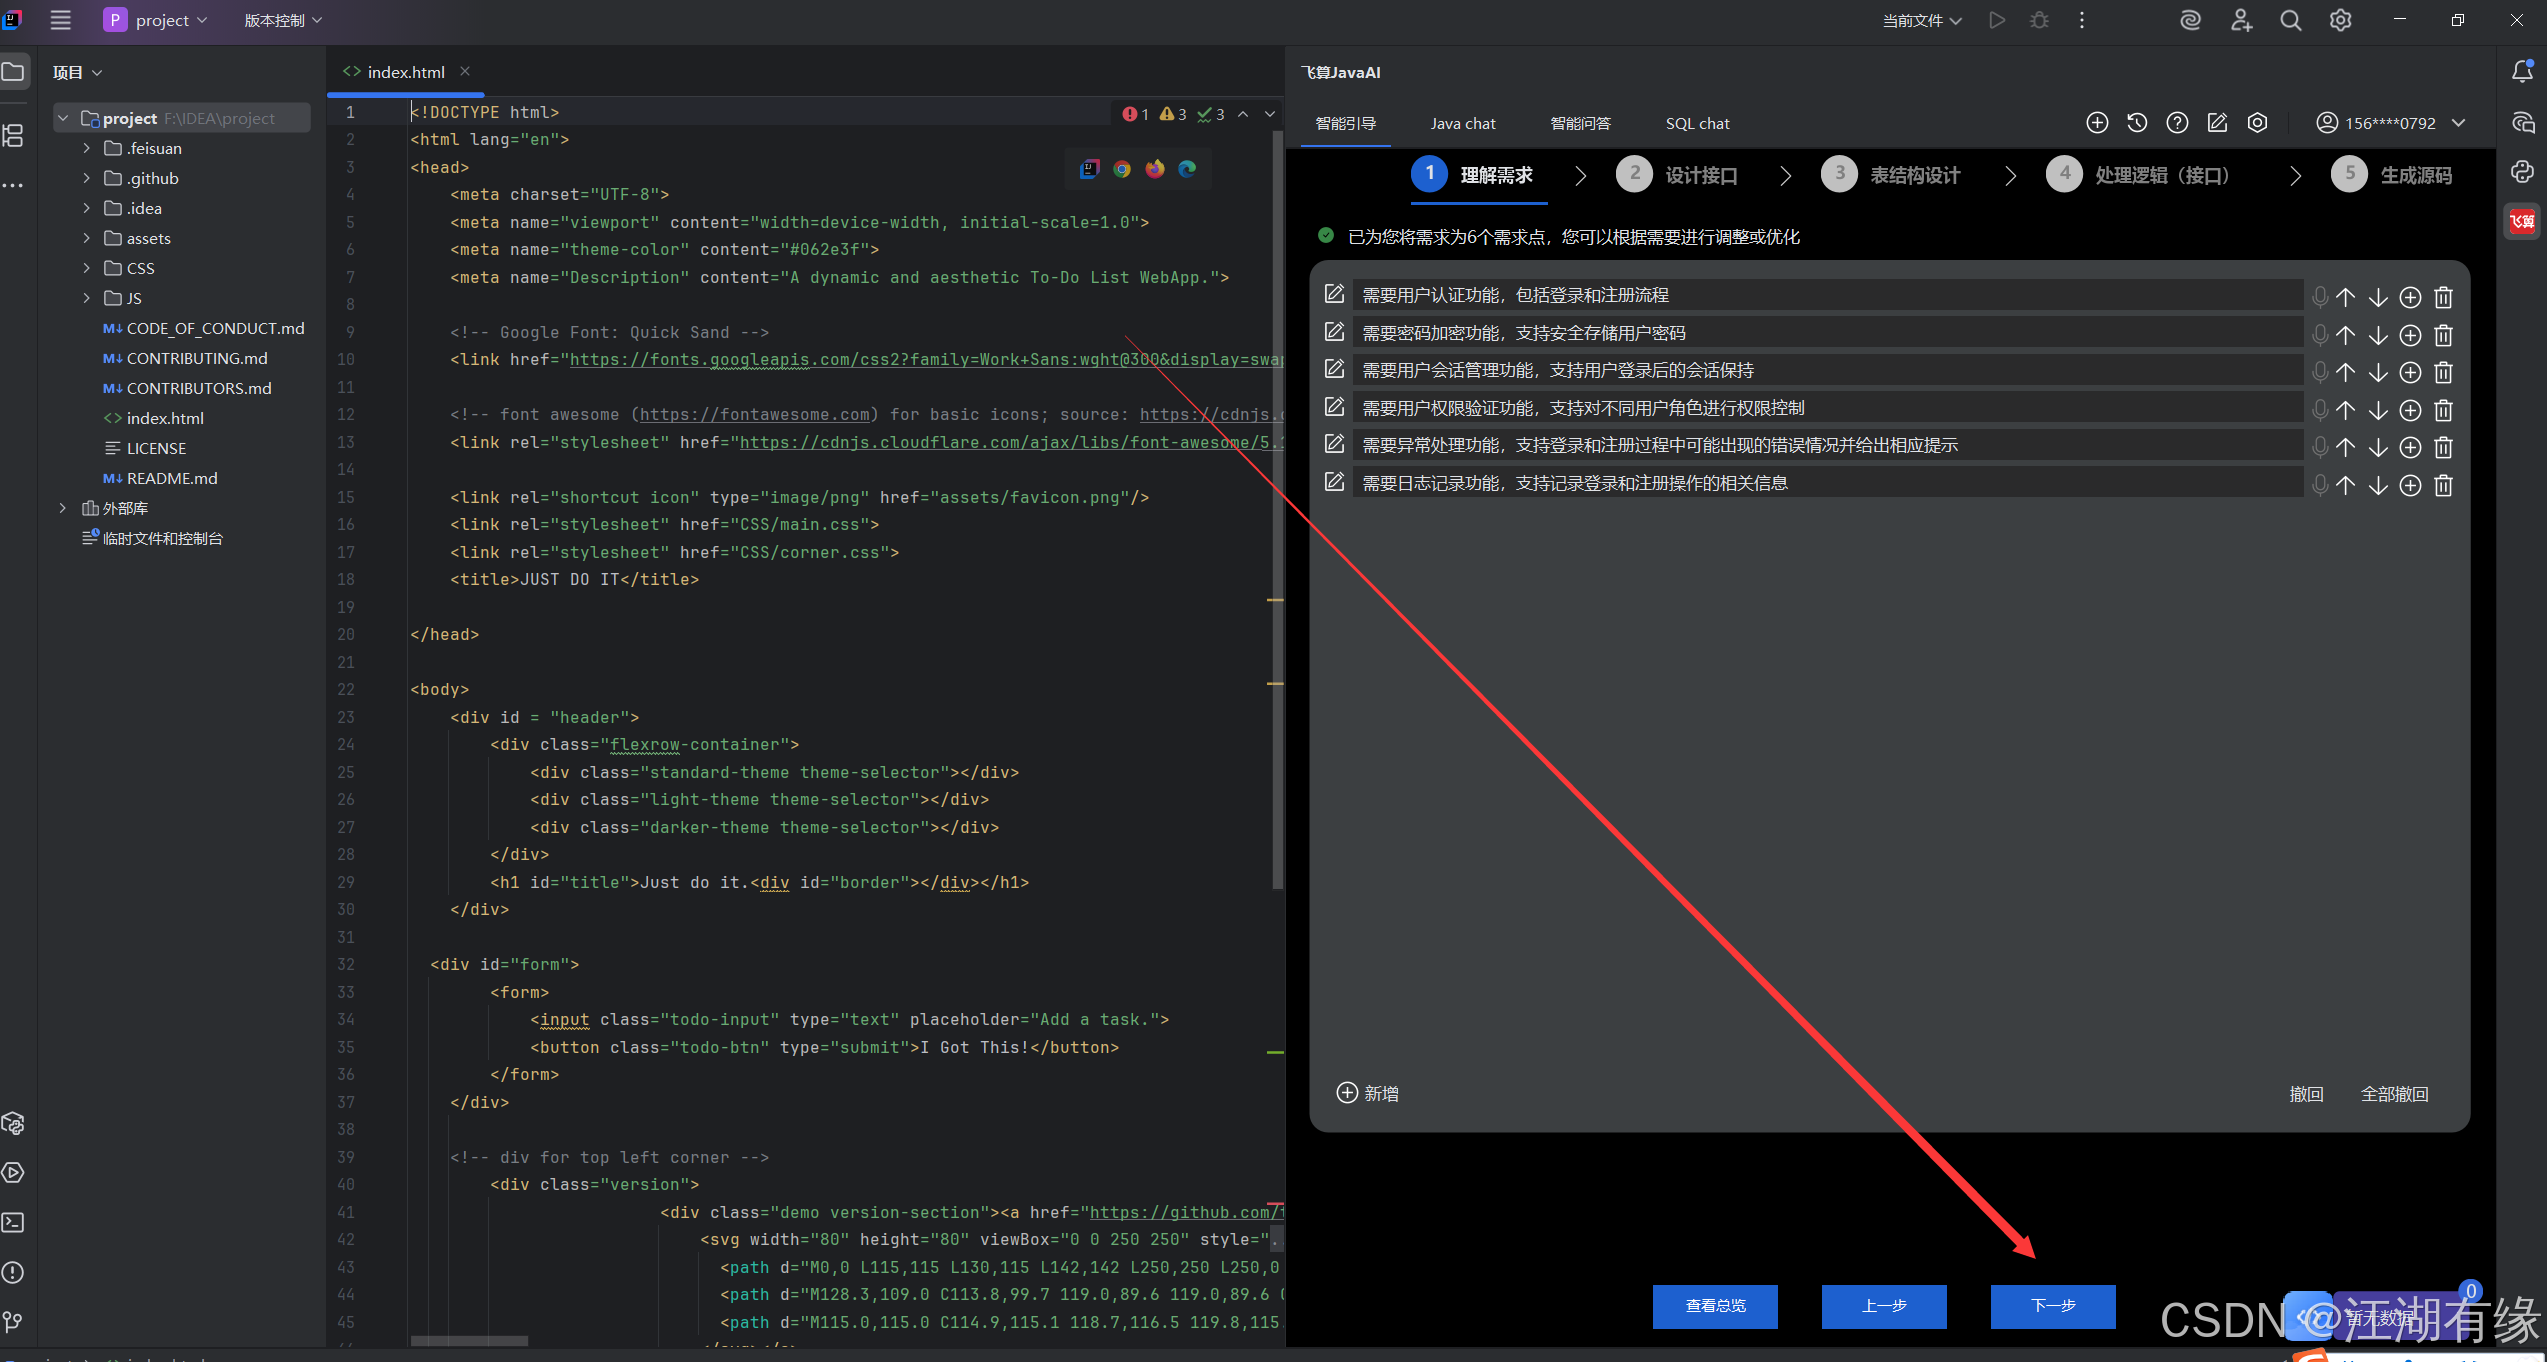Viewport: 2547px width, 1362px height.
Task: Close the index.html editor tab
Action: 465,71
